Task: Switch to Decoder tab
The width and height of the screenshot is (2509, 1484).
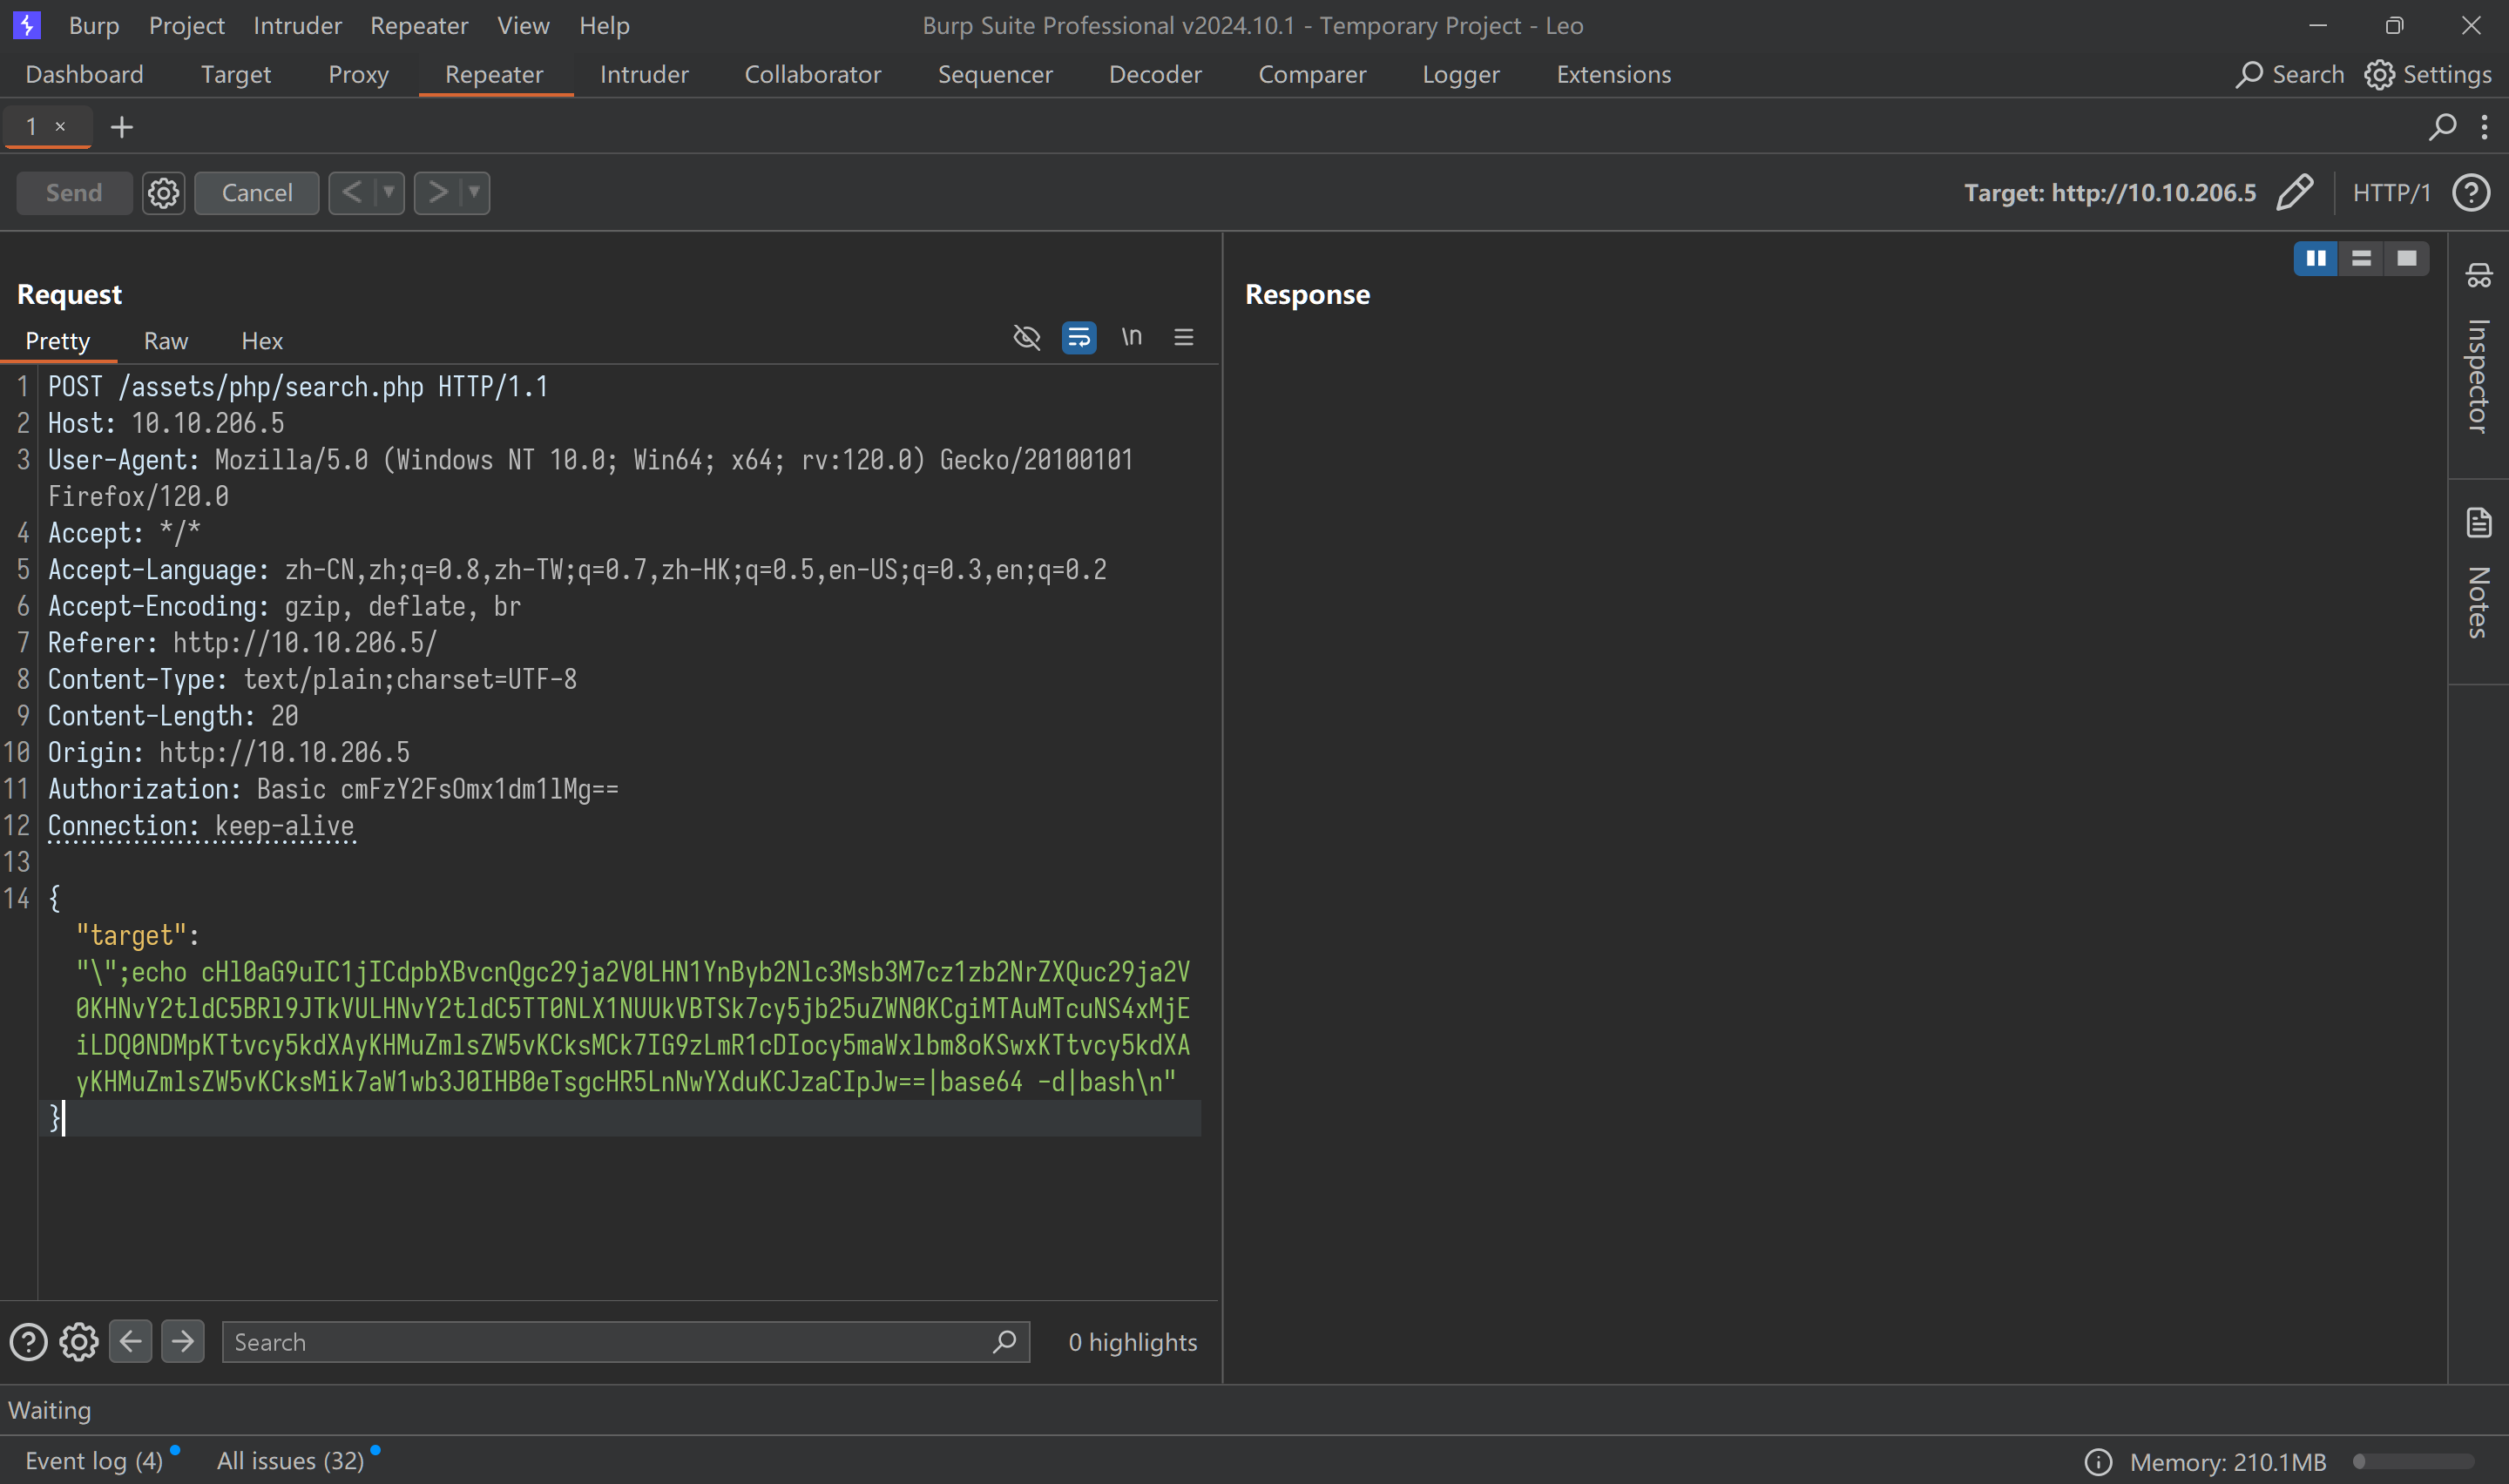Action: 1155,74
